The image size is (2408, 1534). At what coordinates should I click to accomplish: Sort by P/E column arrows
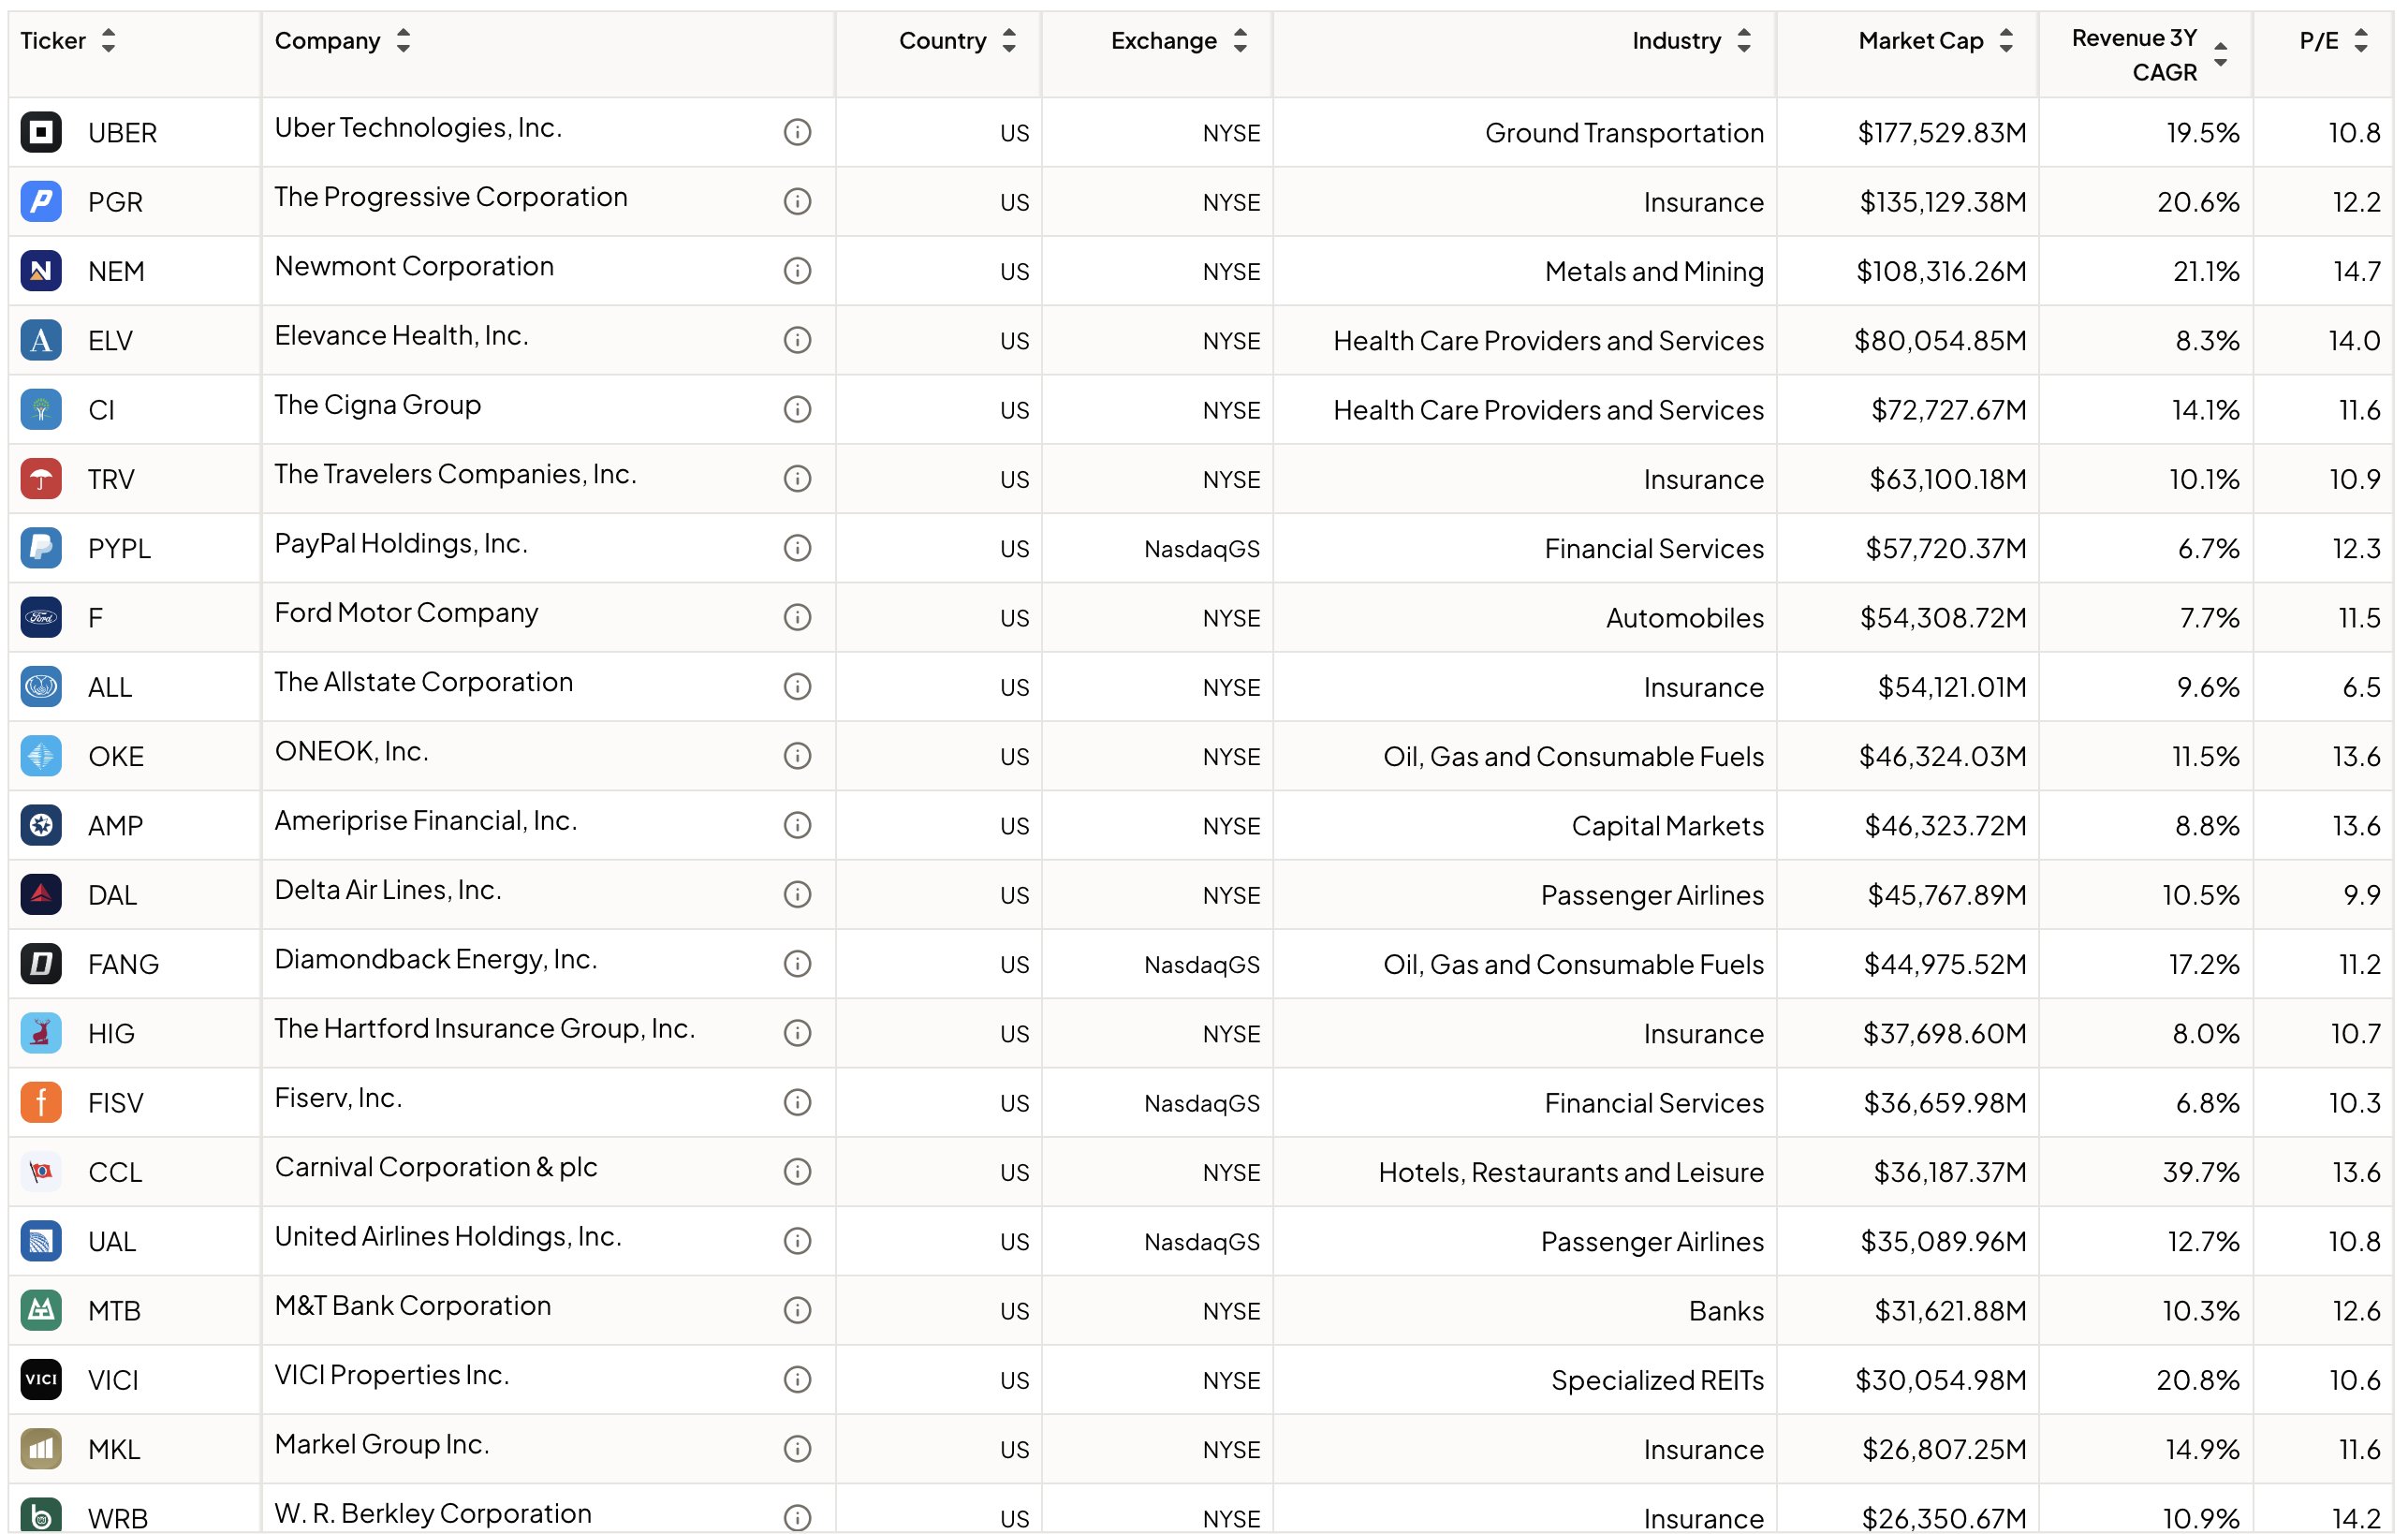coord(2361,41)
